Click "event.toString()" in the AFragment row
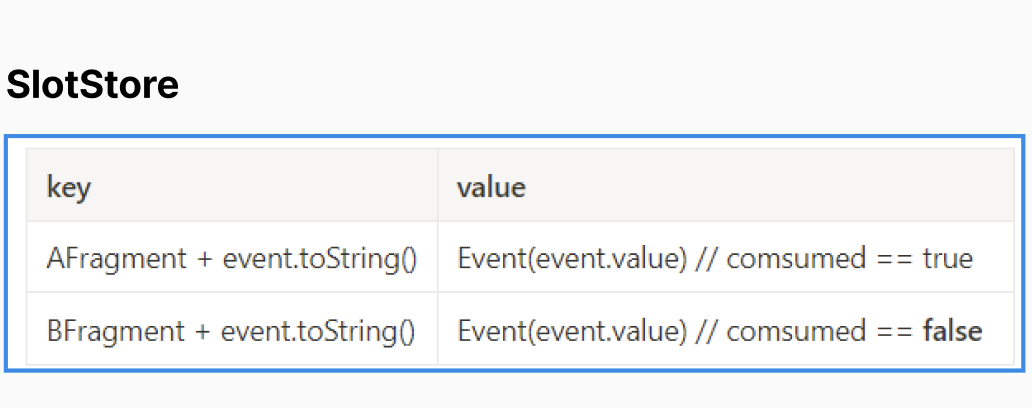1032x408 pixels. point(319,258)
